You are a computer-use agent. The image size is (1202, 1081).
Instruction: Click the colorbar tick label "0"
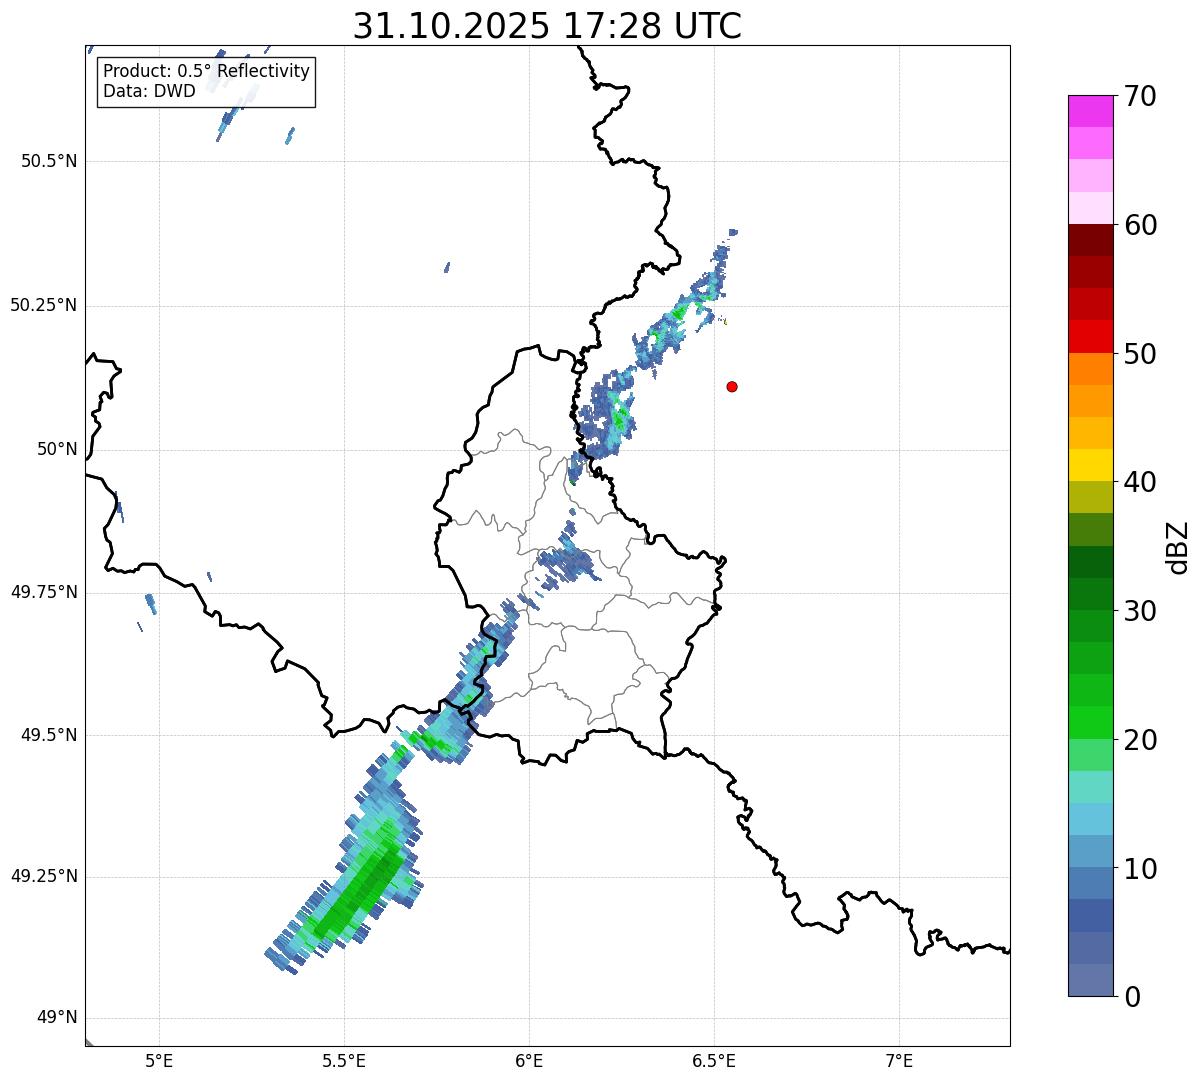pos(1132,997)
